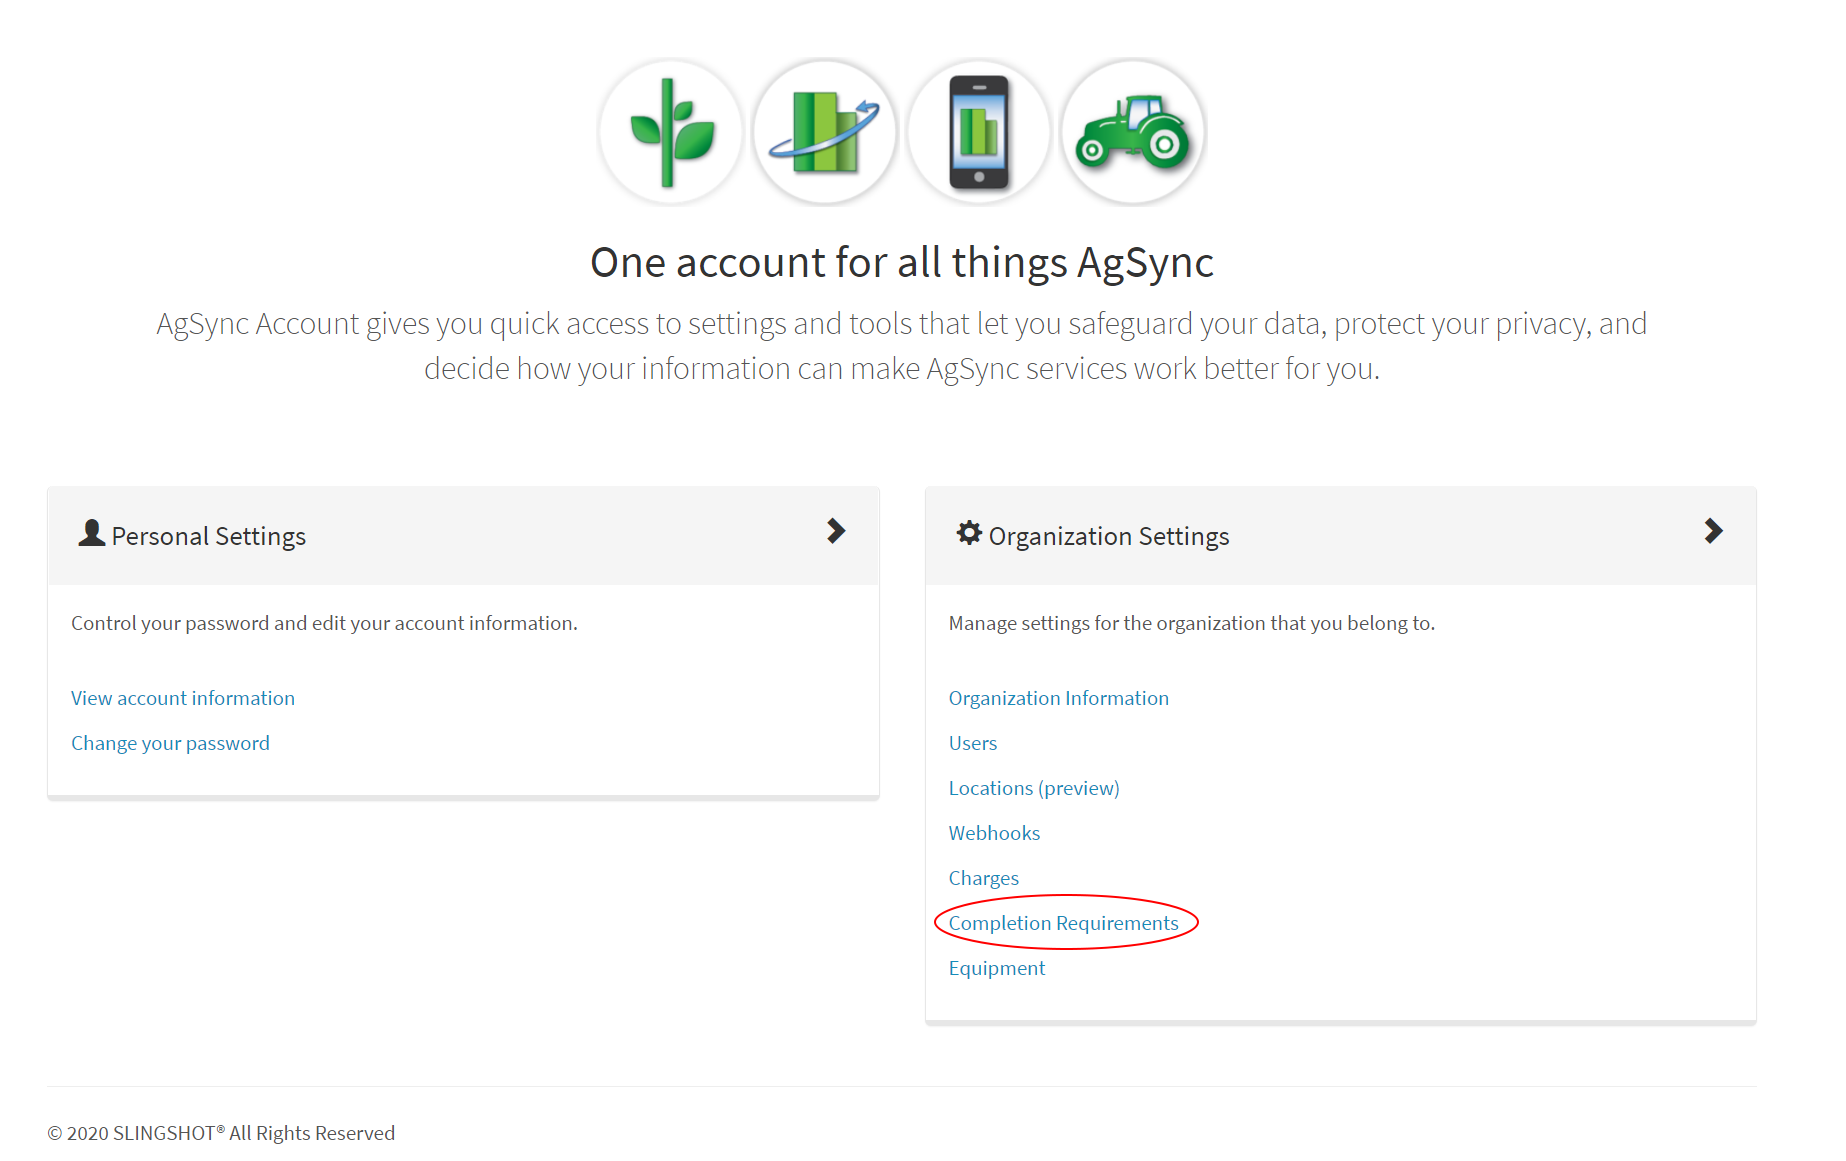Click the gear icon beside Organization Settings
Screen dimensions: 1846x1161
pos(969,533)
